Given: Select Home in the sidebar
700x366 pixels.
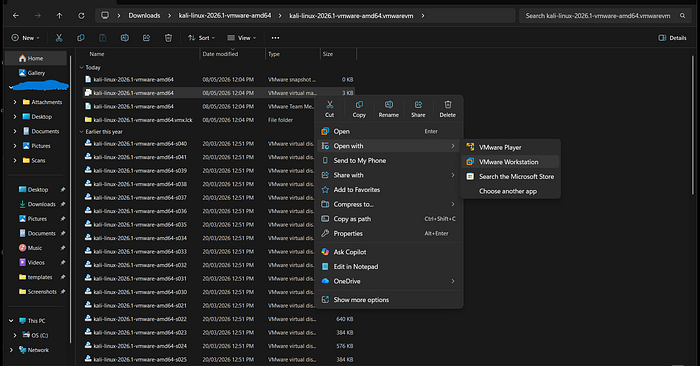Looking at the screenshot, I should [36, 58].
